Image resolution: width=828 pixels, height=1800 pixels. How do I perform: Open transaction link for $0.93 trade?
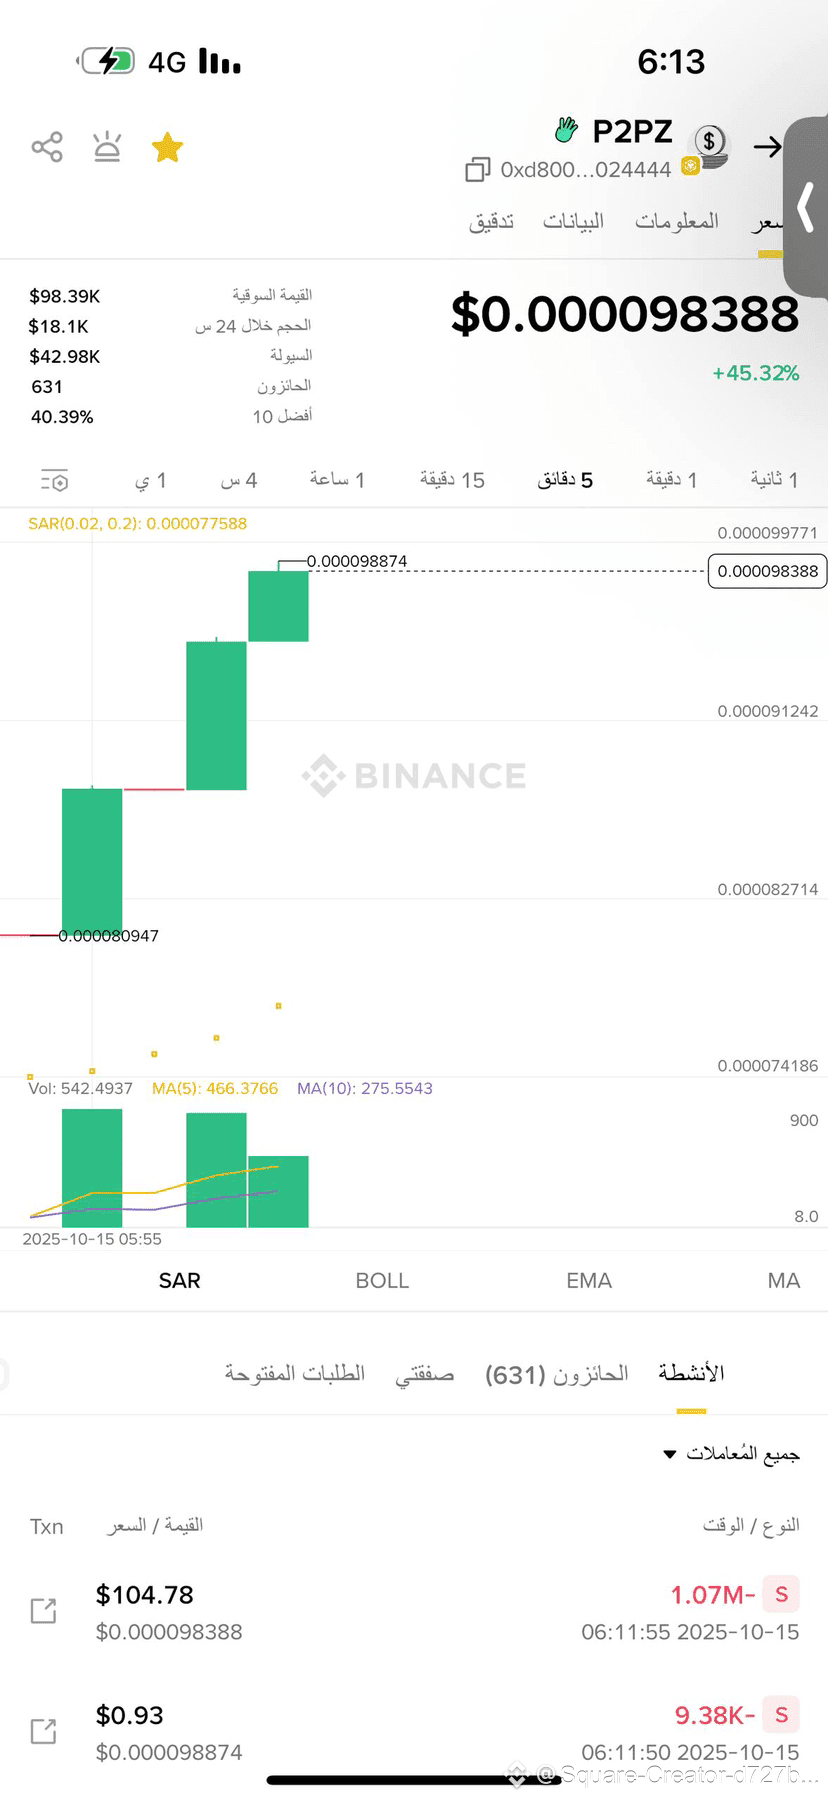(43, 1731)
